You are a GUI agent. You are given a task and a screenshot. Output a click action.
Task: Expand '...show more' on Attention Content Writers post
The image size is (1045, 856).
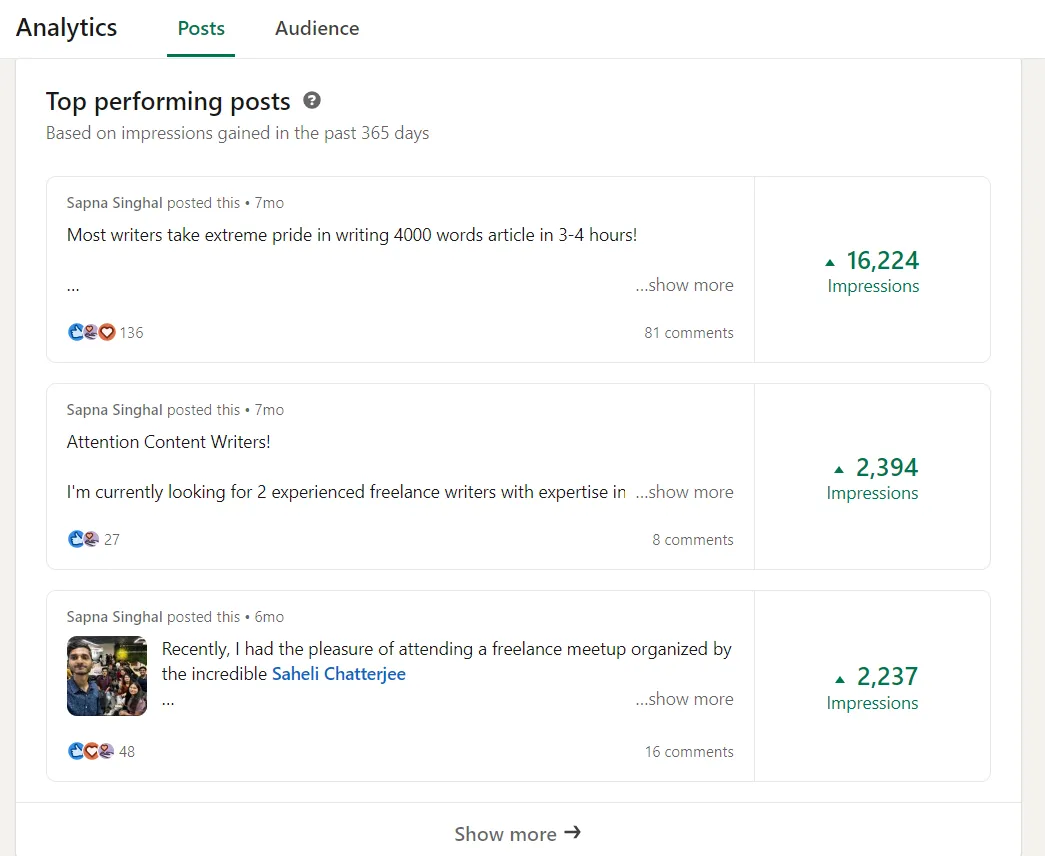tap(684, 492)
